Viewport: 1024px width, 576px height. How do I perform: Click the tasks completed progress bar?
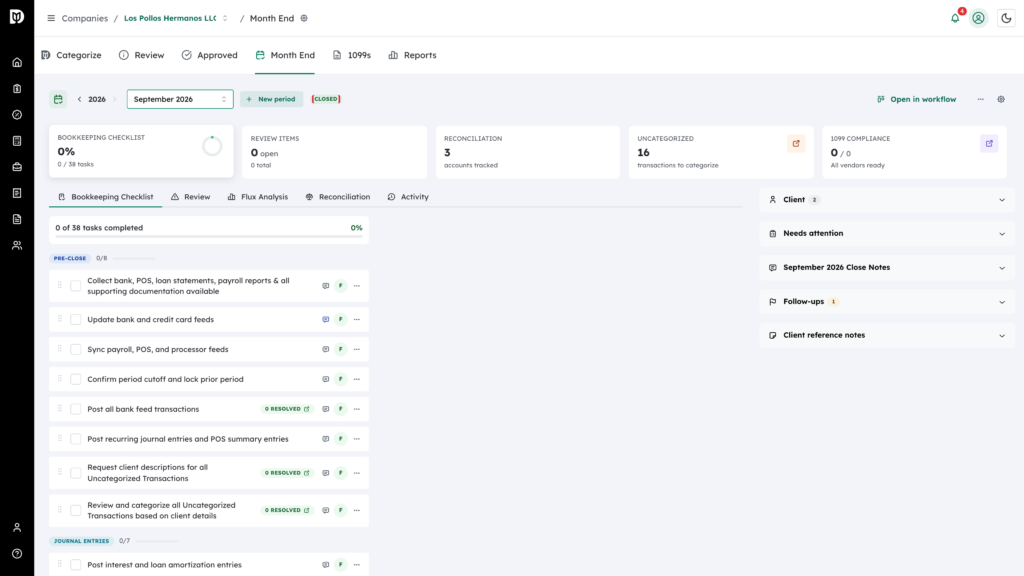click(x=209, y=236)
